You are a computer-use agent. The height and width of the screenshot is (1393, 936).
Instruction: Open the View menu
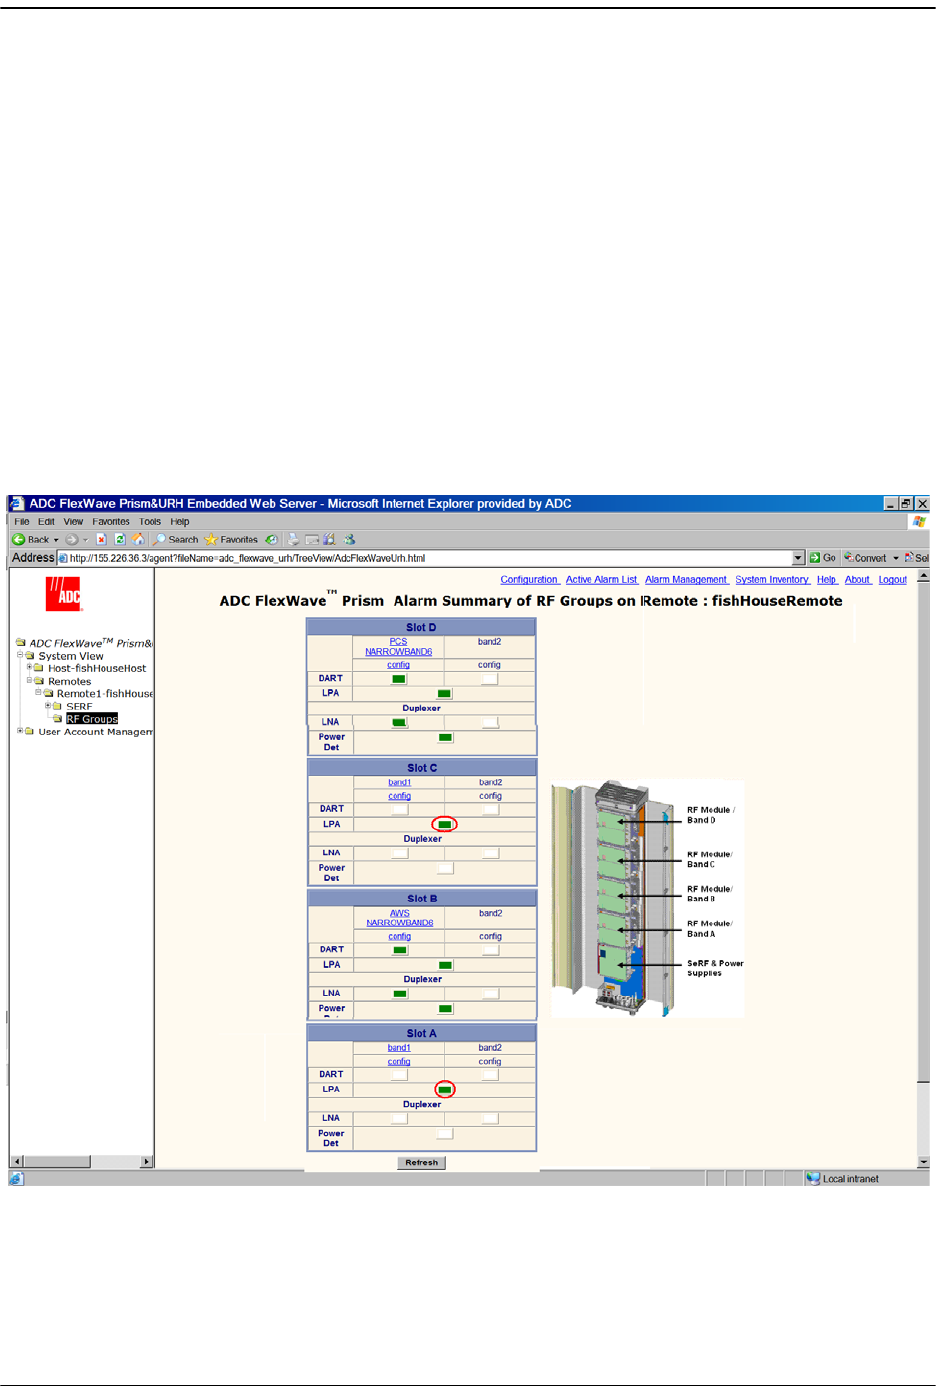[x=74, y=522]
